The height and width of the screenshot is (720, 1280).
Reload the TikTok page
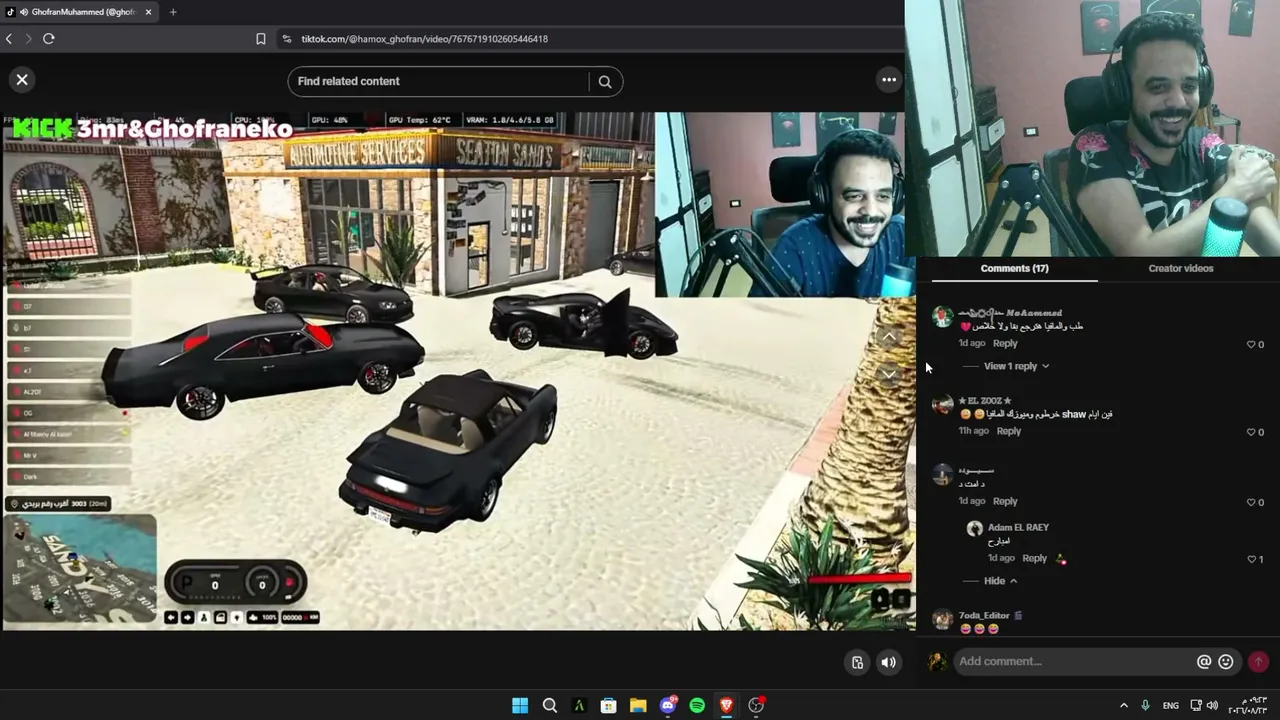pyautogui.click(x=48, y=39)
